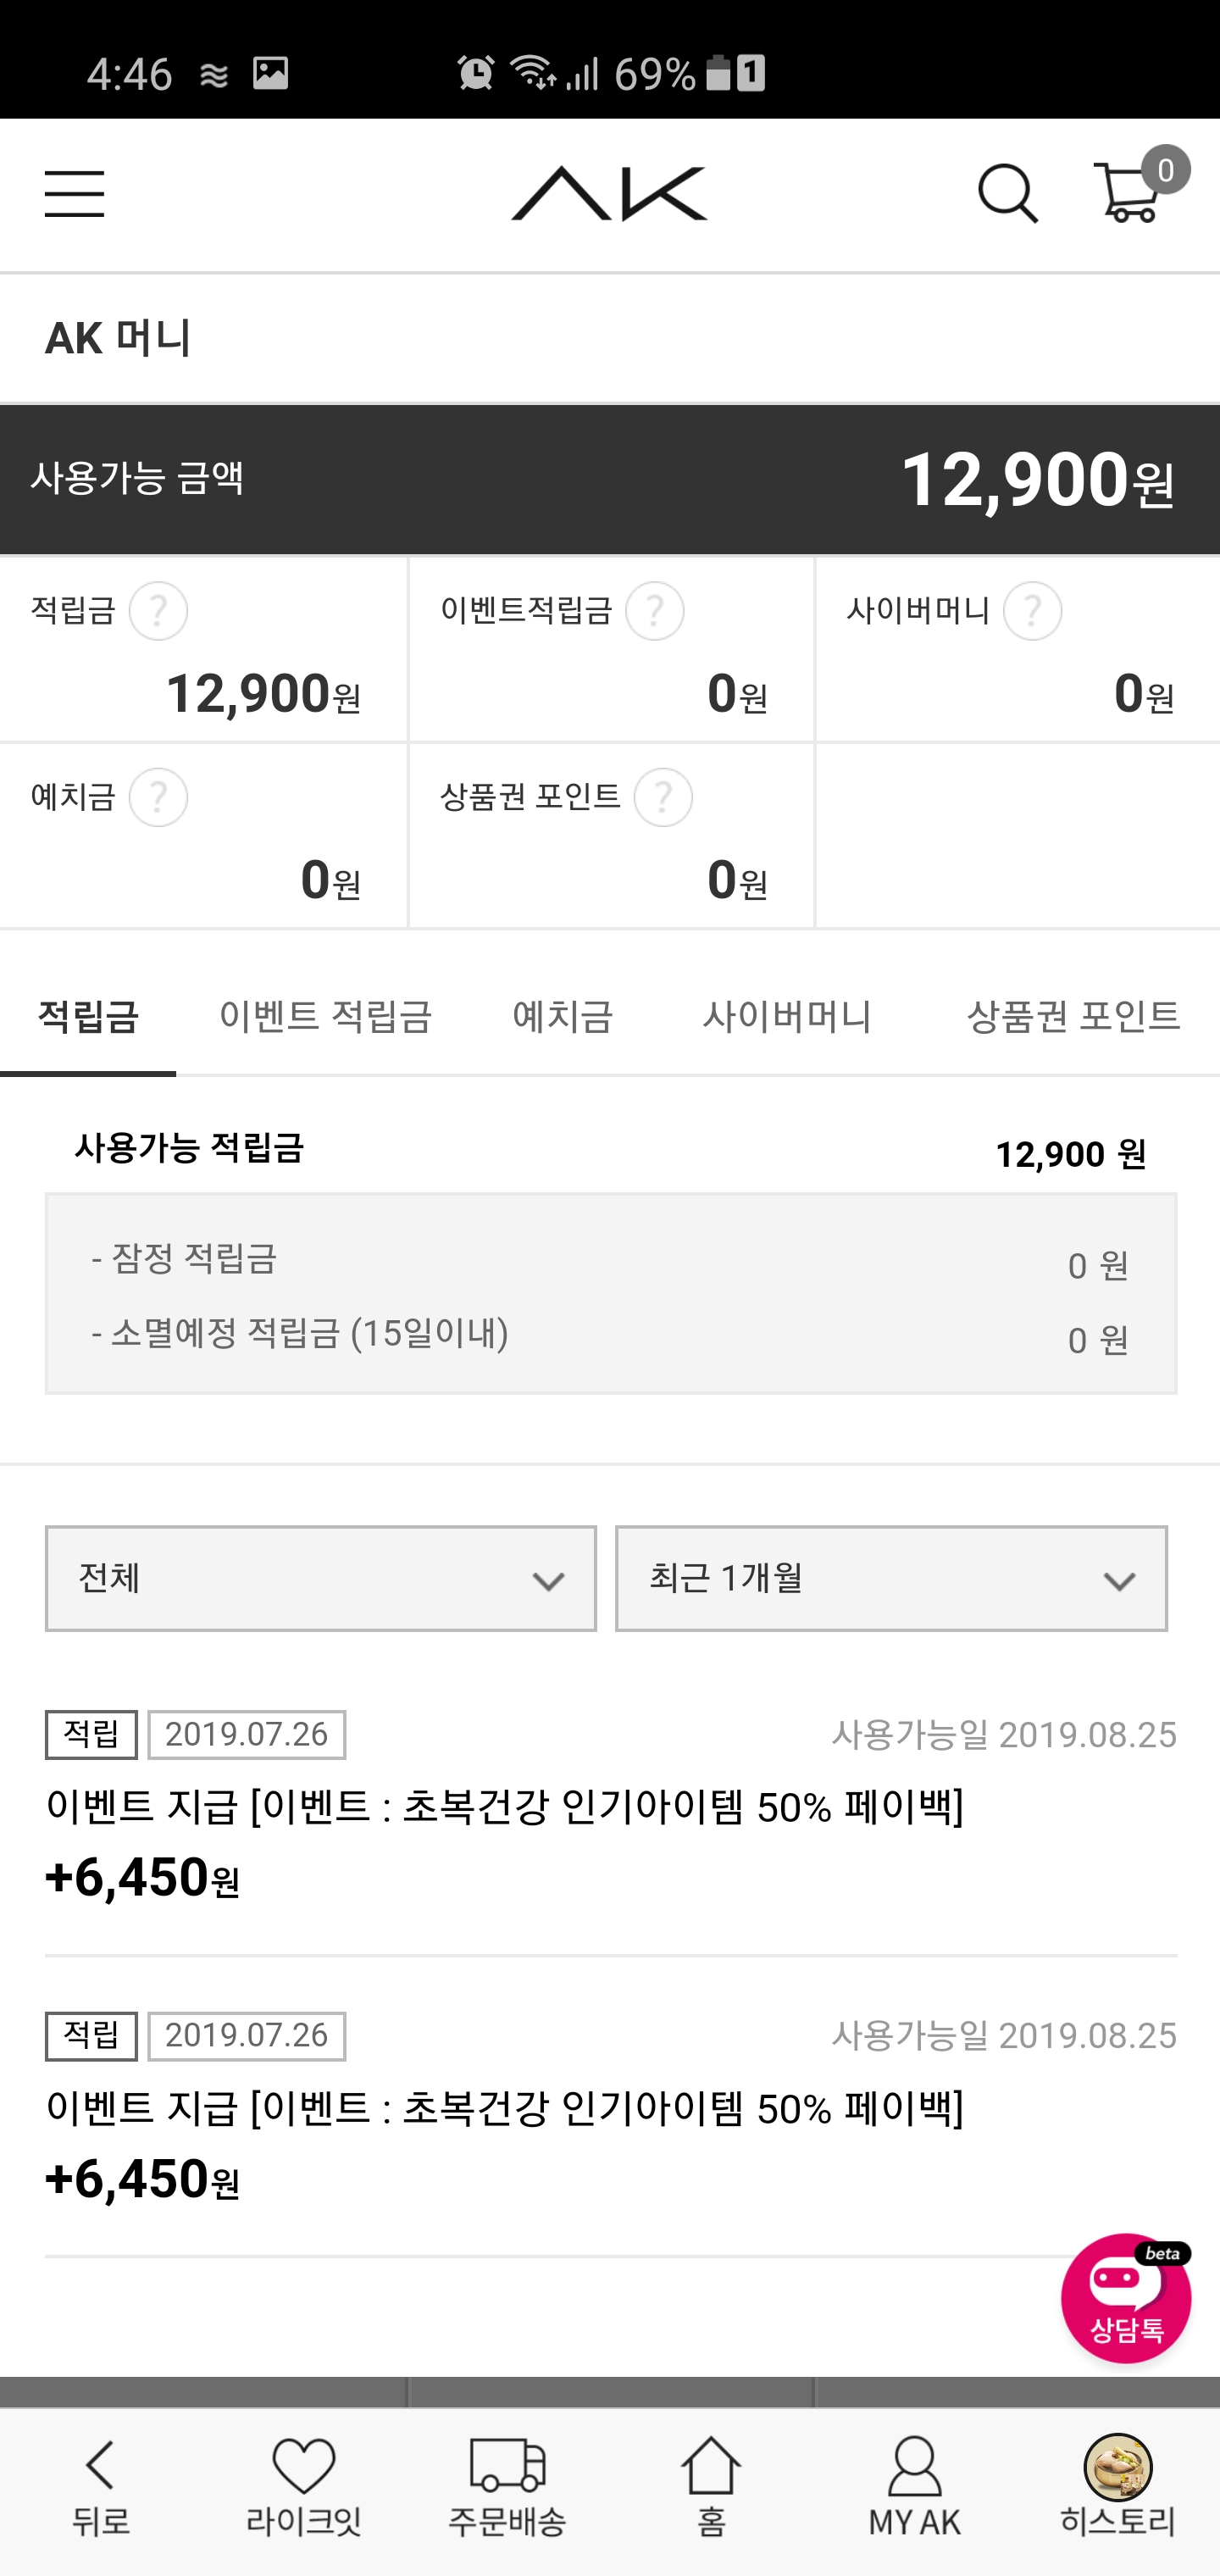Switch to the 예치금 tab

[562, 1016]
